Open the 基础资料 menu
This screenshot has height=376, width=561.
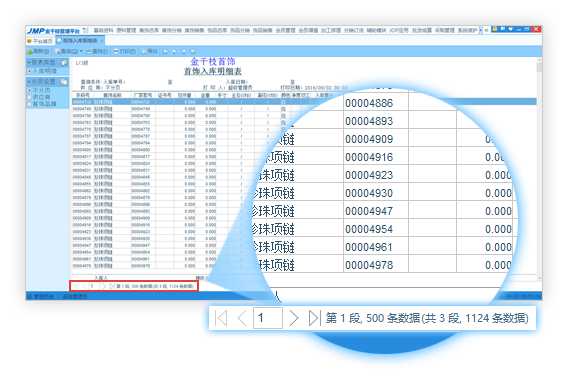click(x=103, y=30)
